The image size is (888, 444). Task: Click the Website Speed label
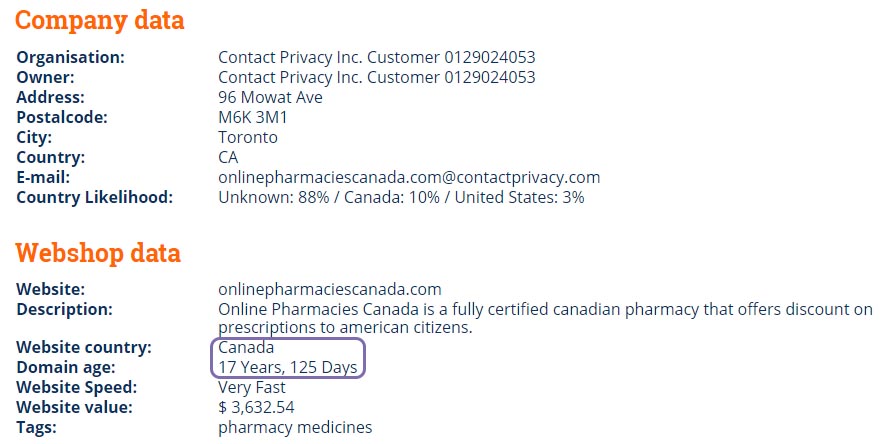[x=77, y=387]
